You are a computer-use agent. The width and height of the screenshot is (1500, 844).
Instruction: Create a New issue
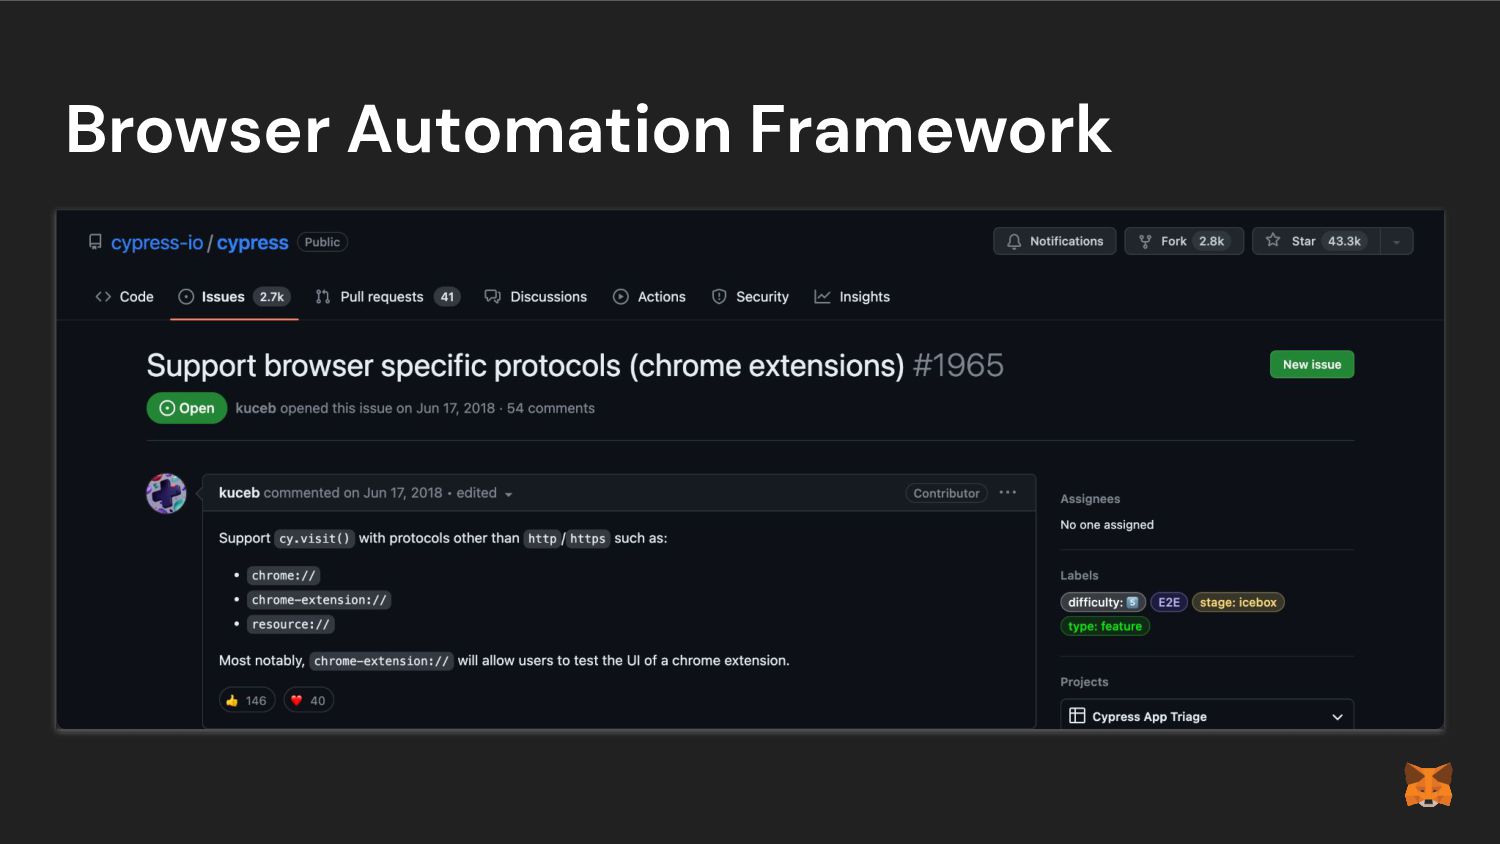1312,365
